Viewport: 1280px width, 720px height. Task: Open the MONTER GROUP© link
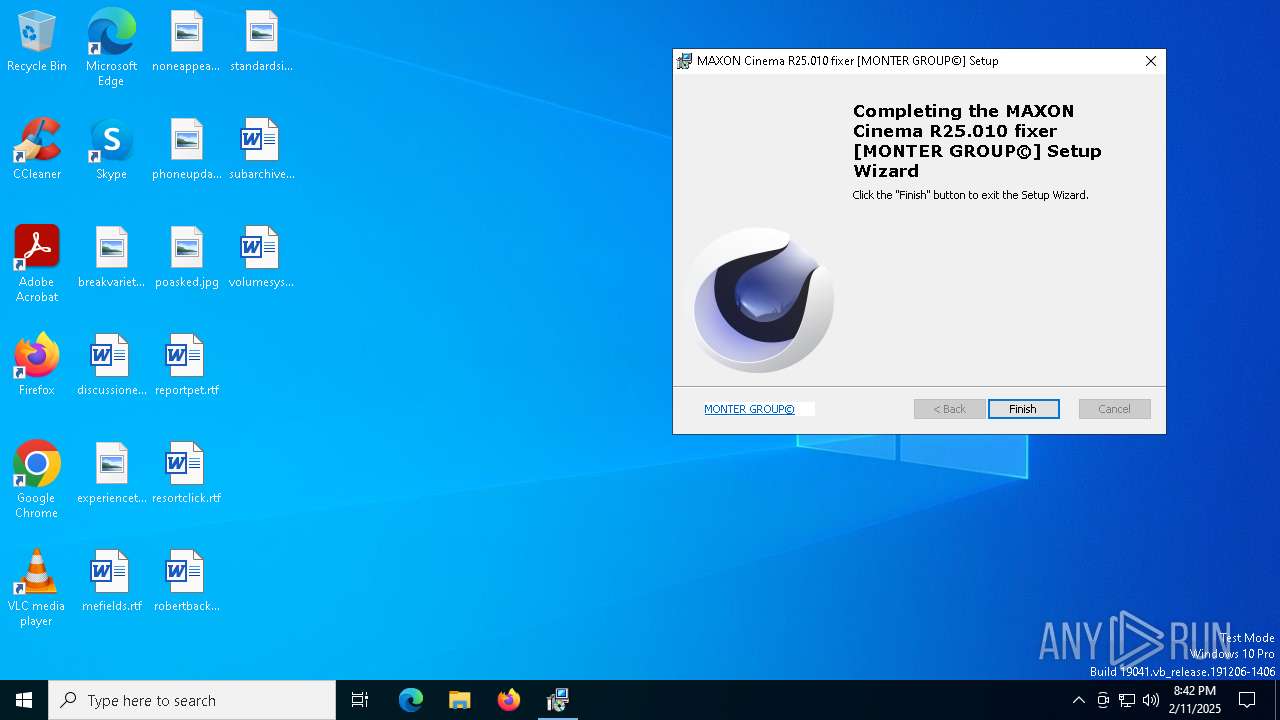pyautogui.click(x=749, y=409)
